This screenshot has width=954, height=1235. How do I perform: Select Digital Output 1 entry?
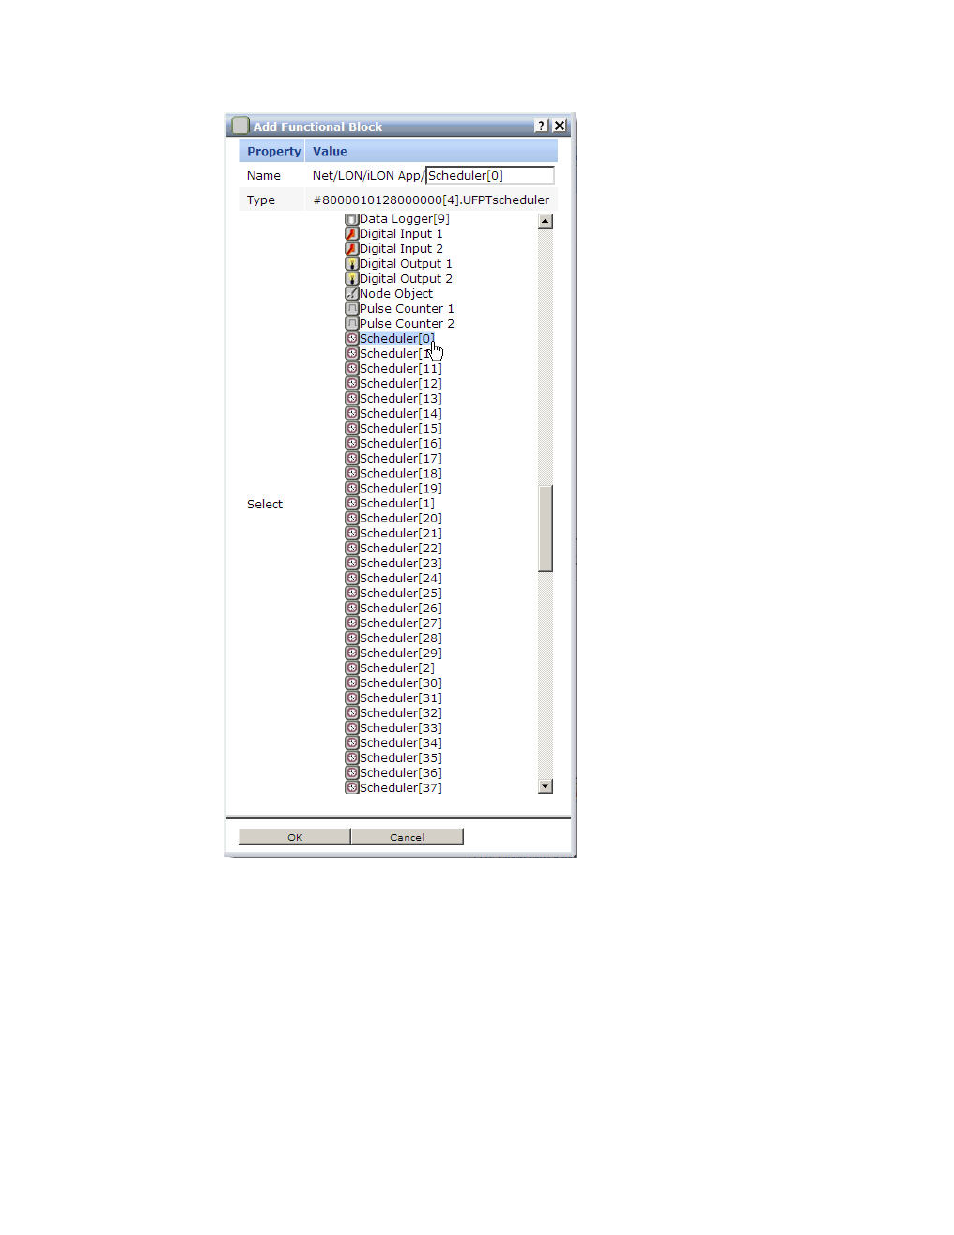pyautogui.click(x=406, y=264)
